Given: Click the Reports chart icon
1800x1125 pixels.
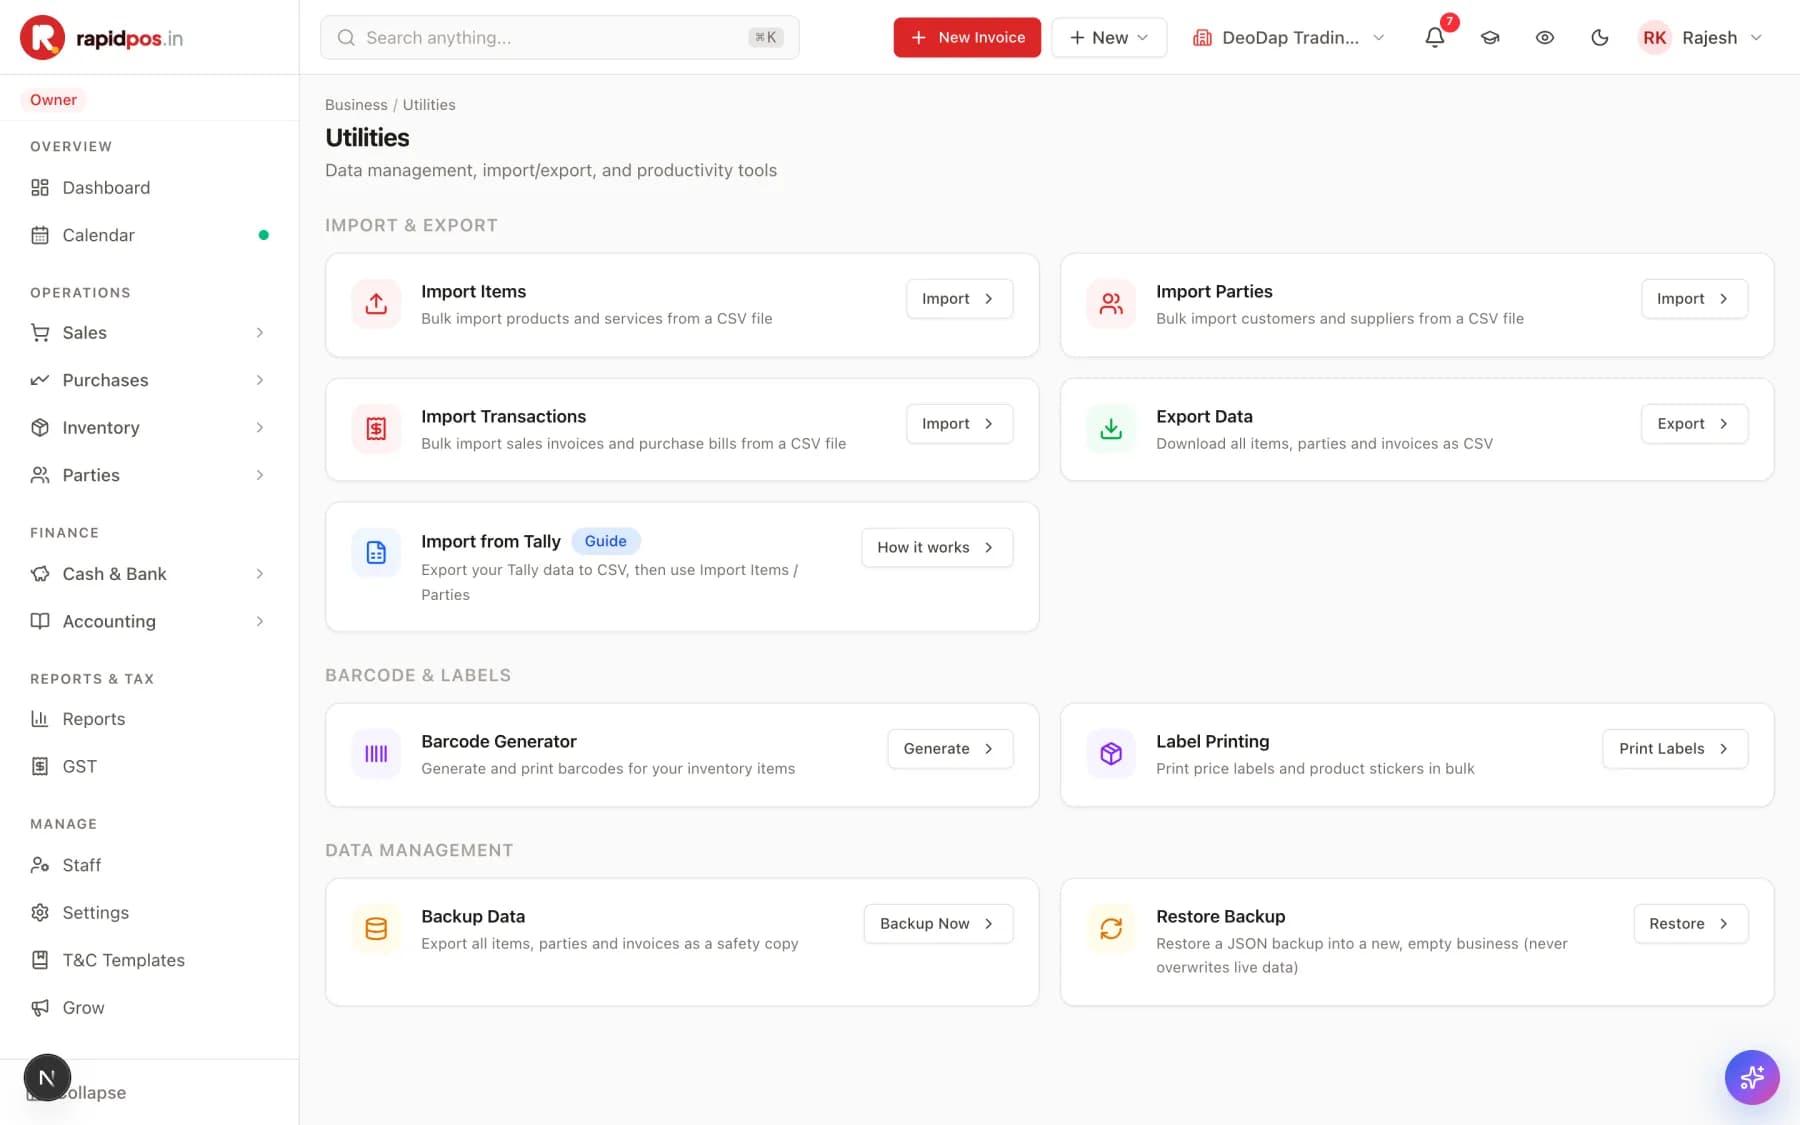Looking at the screenshot, I should (x=40, y=719).
